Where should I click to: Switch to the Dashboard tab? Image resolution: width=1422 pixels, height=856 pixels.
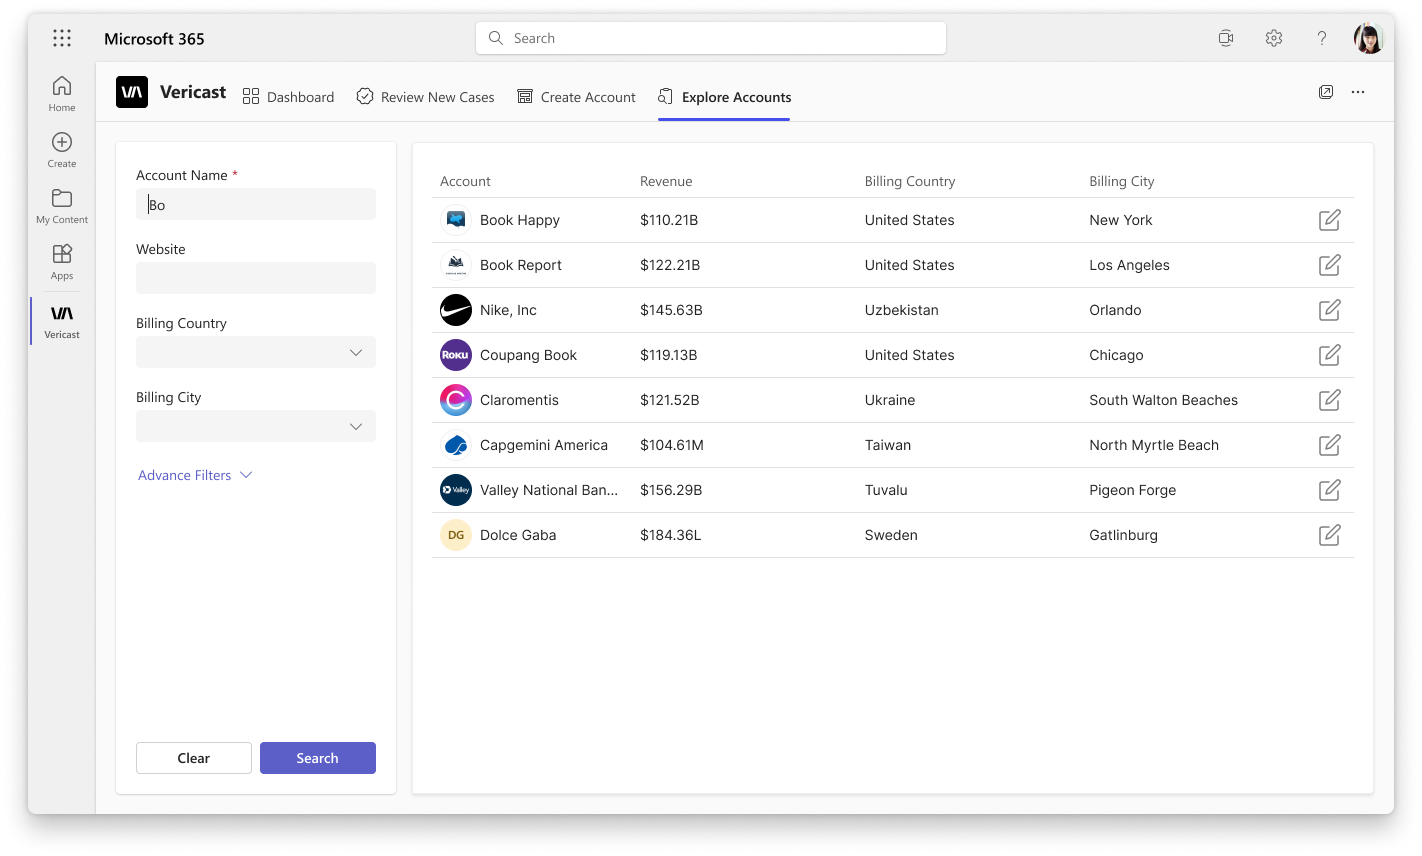pos(288,97)
